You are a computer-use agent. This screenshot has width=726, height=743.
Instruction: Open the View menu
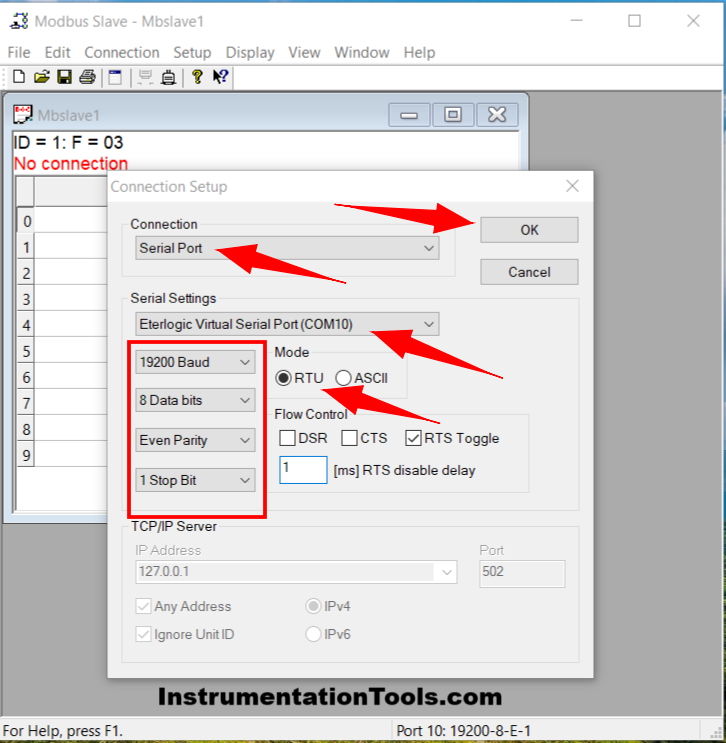304,52
